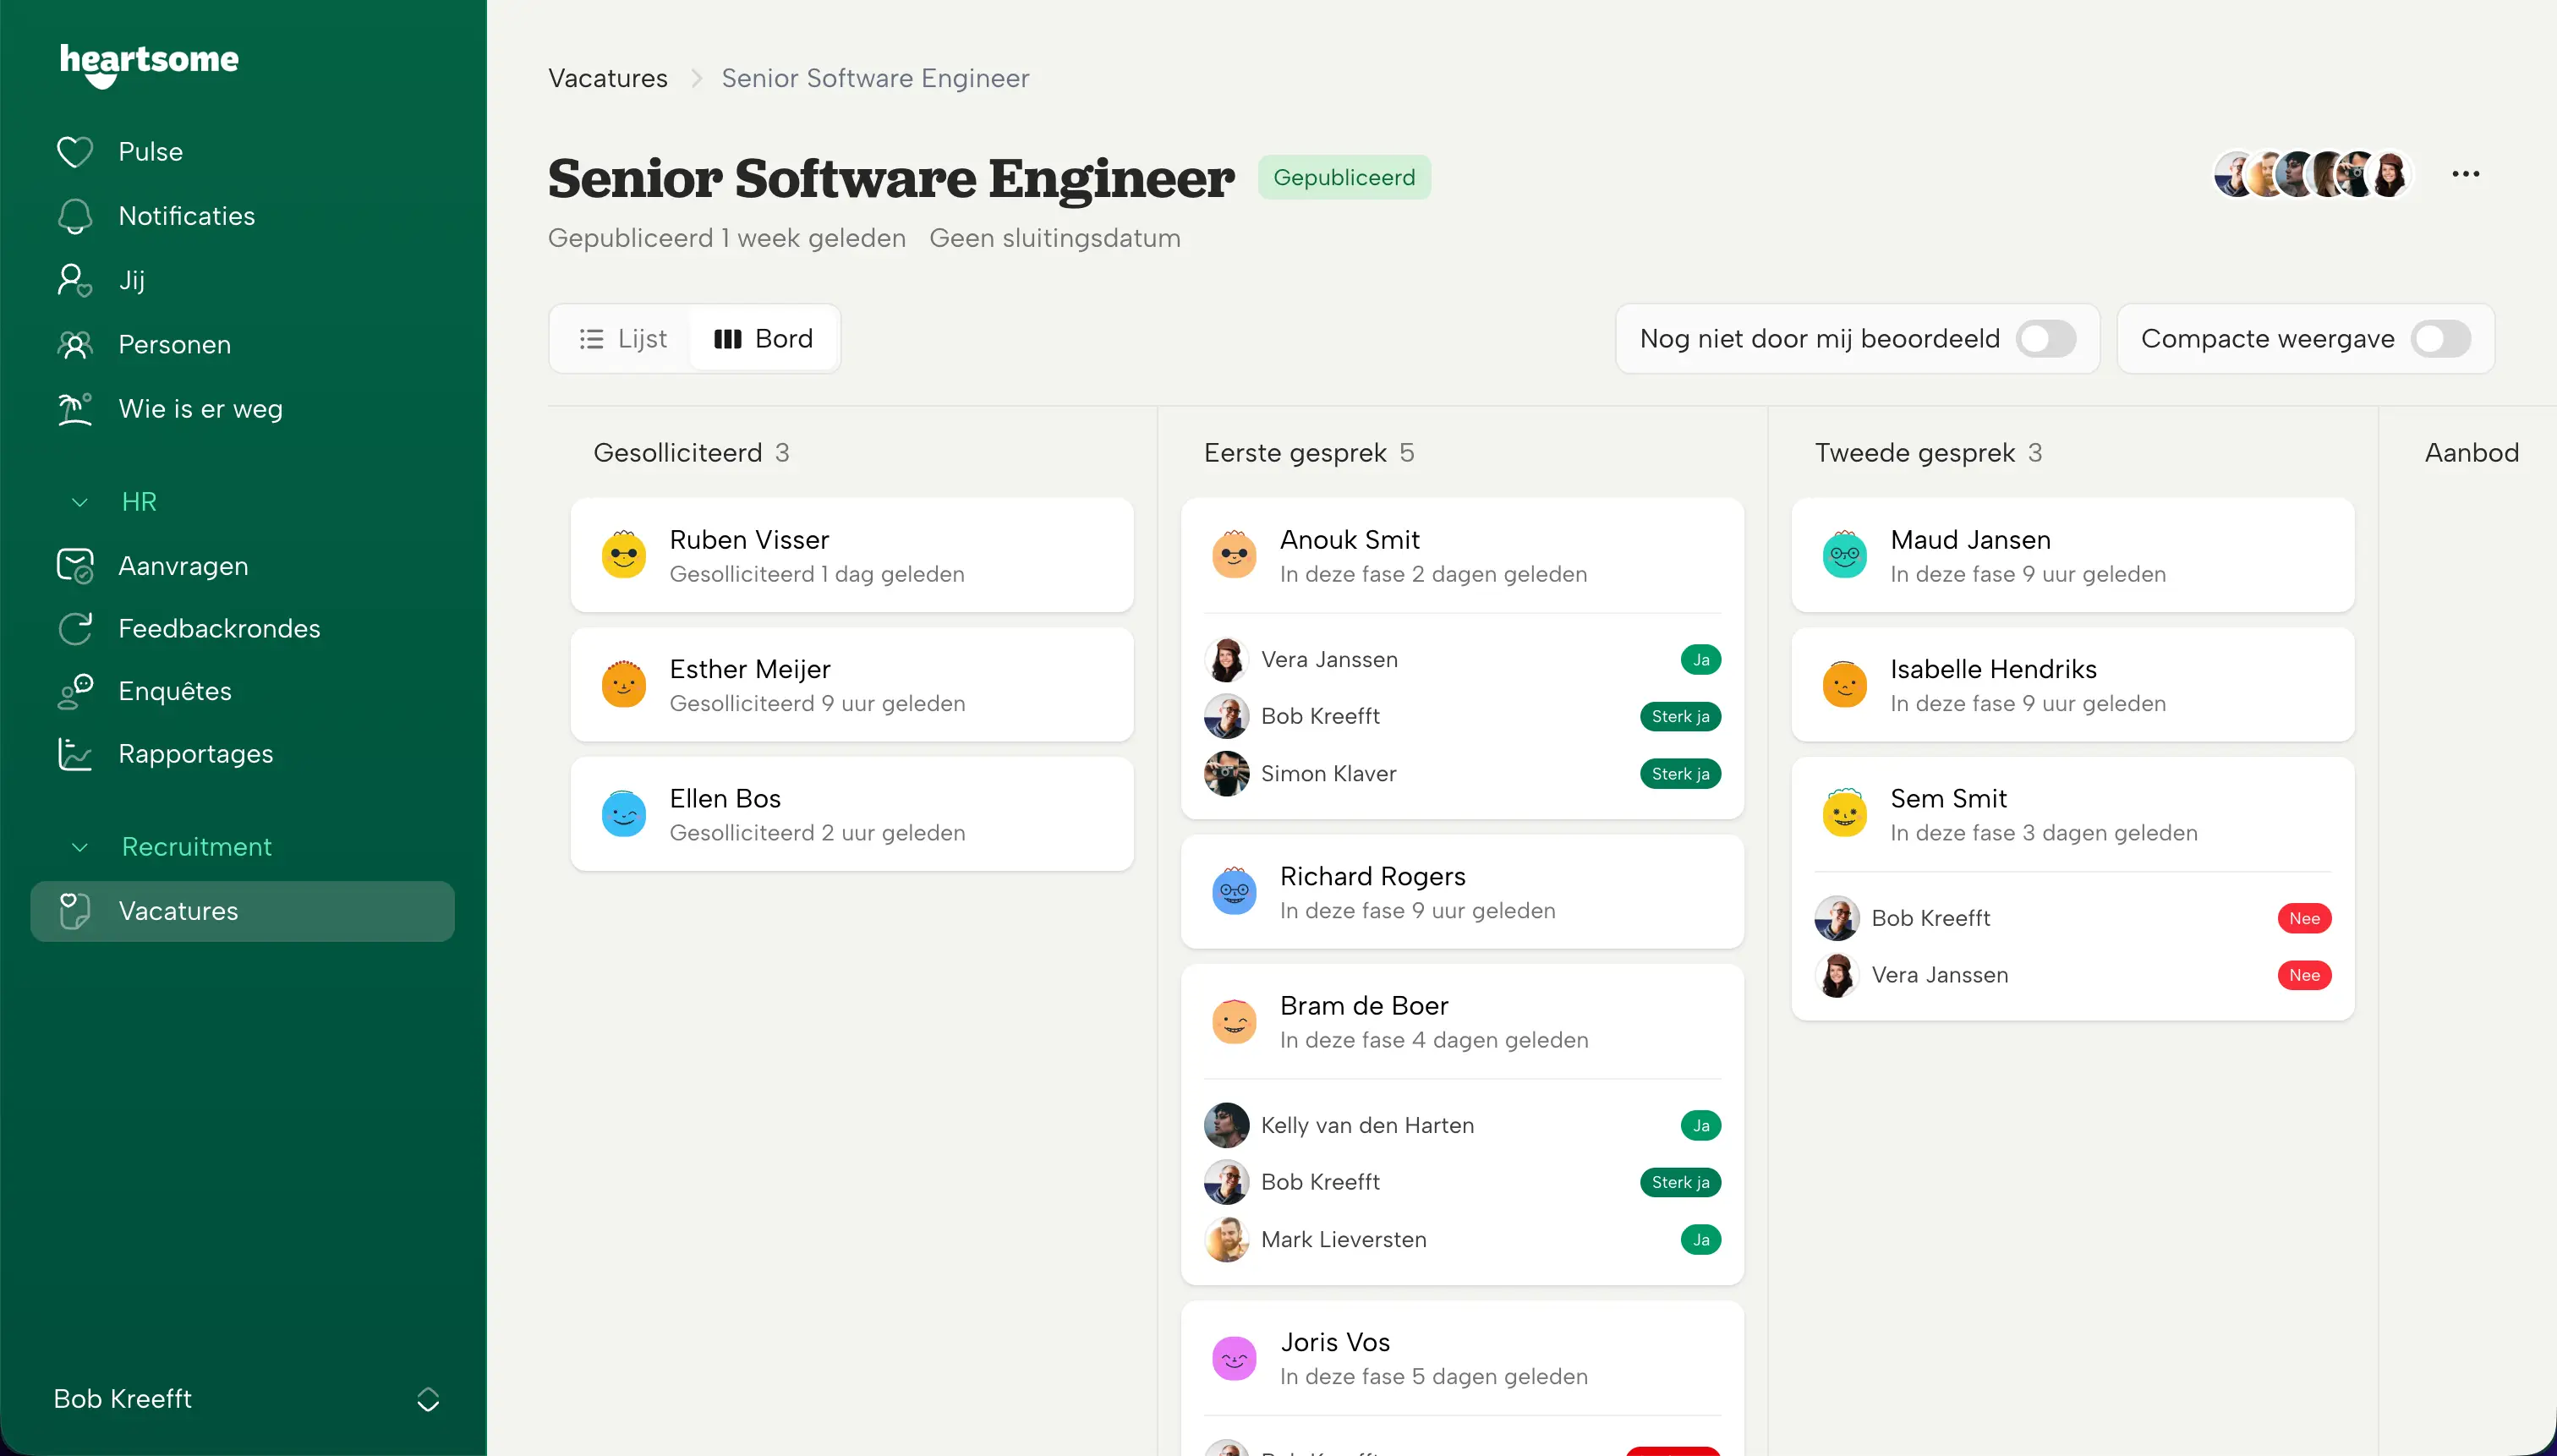Viewport: 2557px width, 1456px height.
Task: Go to the Vacatures breadcrumb link
Action: click(608, 78)
